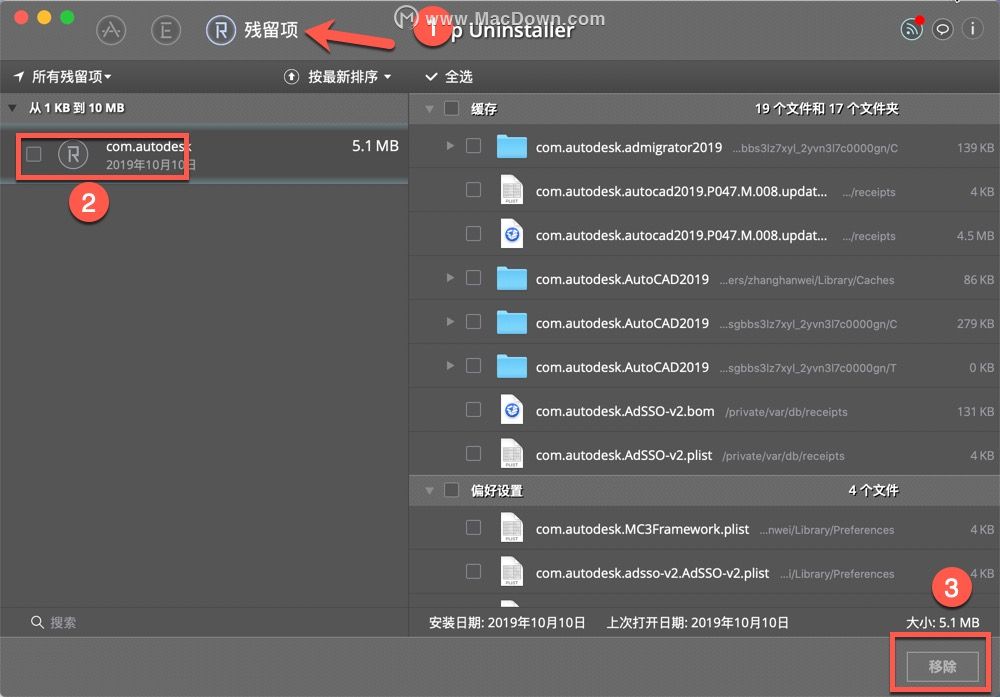Image resolution: width=1000 pixels, height=697 pixels.
Task: Click the 移除 remove button
Action: 942,666
